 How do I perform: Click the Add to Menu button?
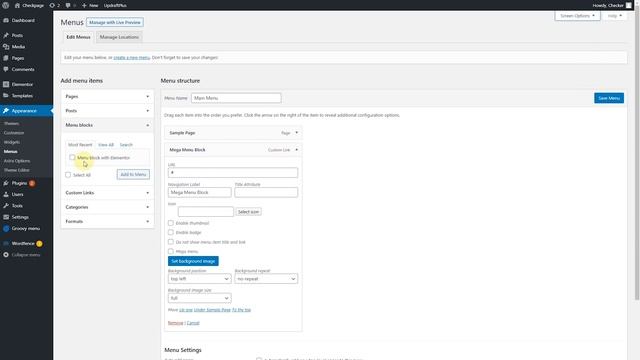(133, 174)
